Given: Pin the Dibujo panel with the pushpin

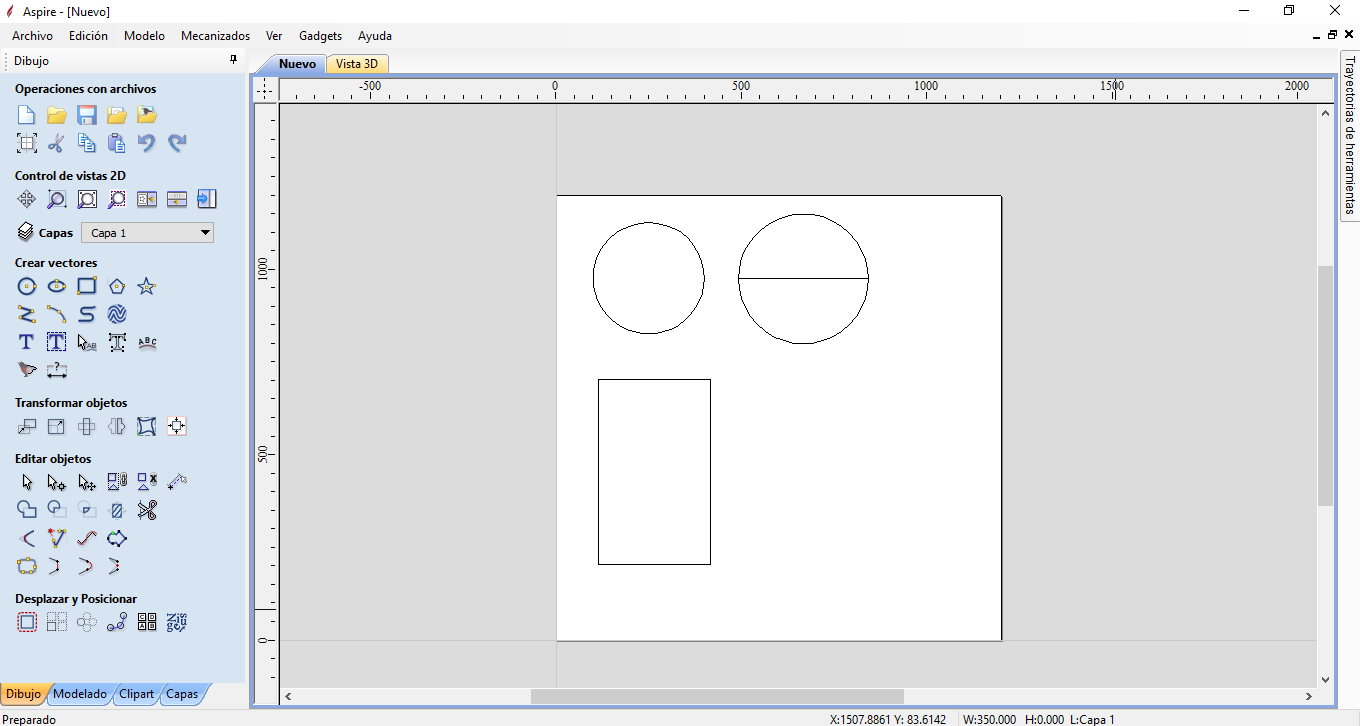Looking at the screenshot, I should pyautogui.click(x=234, y=60).
